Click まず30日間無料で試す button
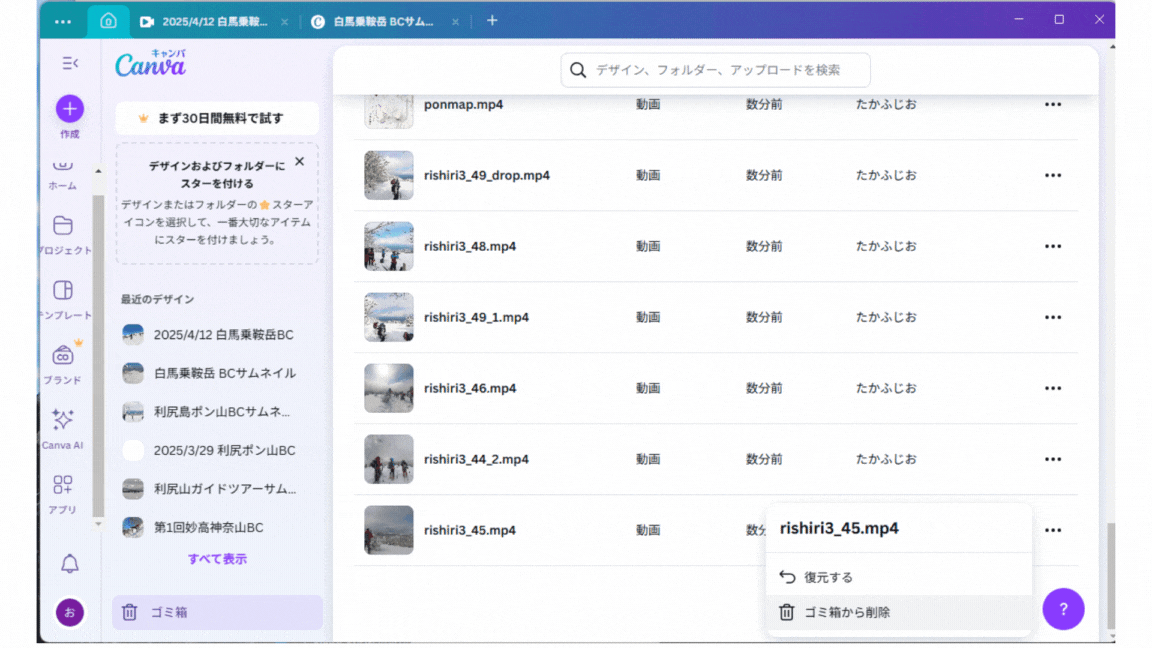Viewport: 1152px width, 648px height. pos(217,118)
